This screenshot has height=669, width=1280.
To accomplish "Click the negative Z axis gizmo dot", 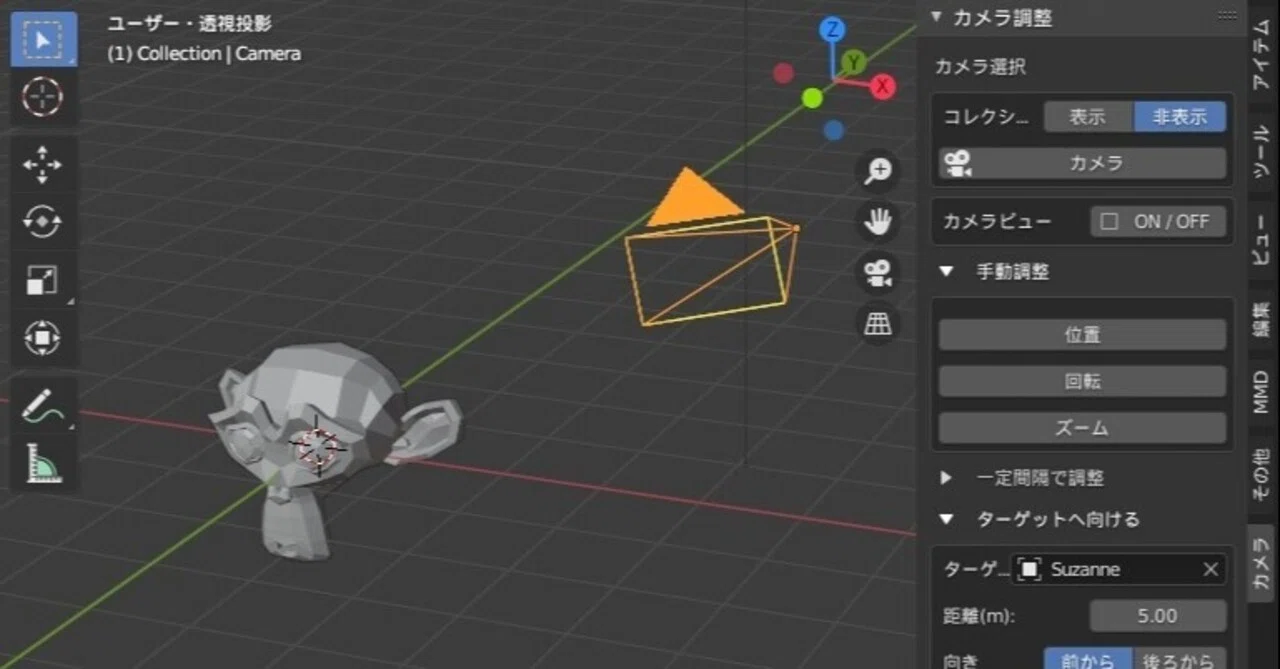I will click(834, 130).
